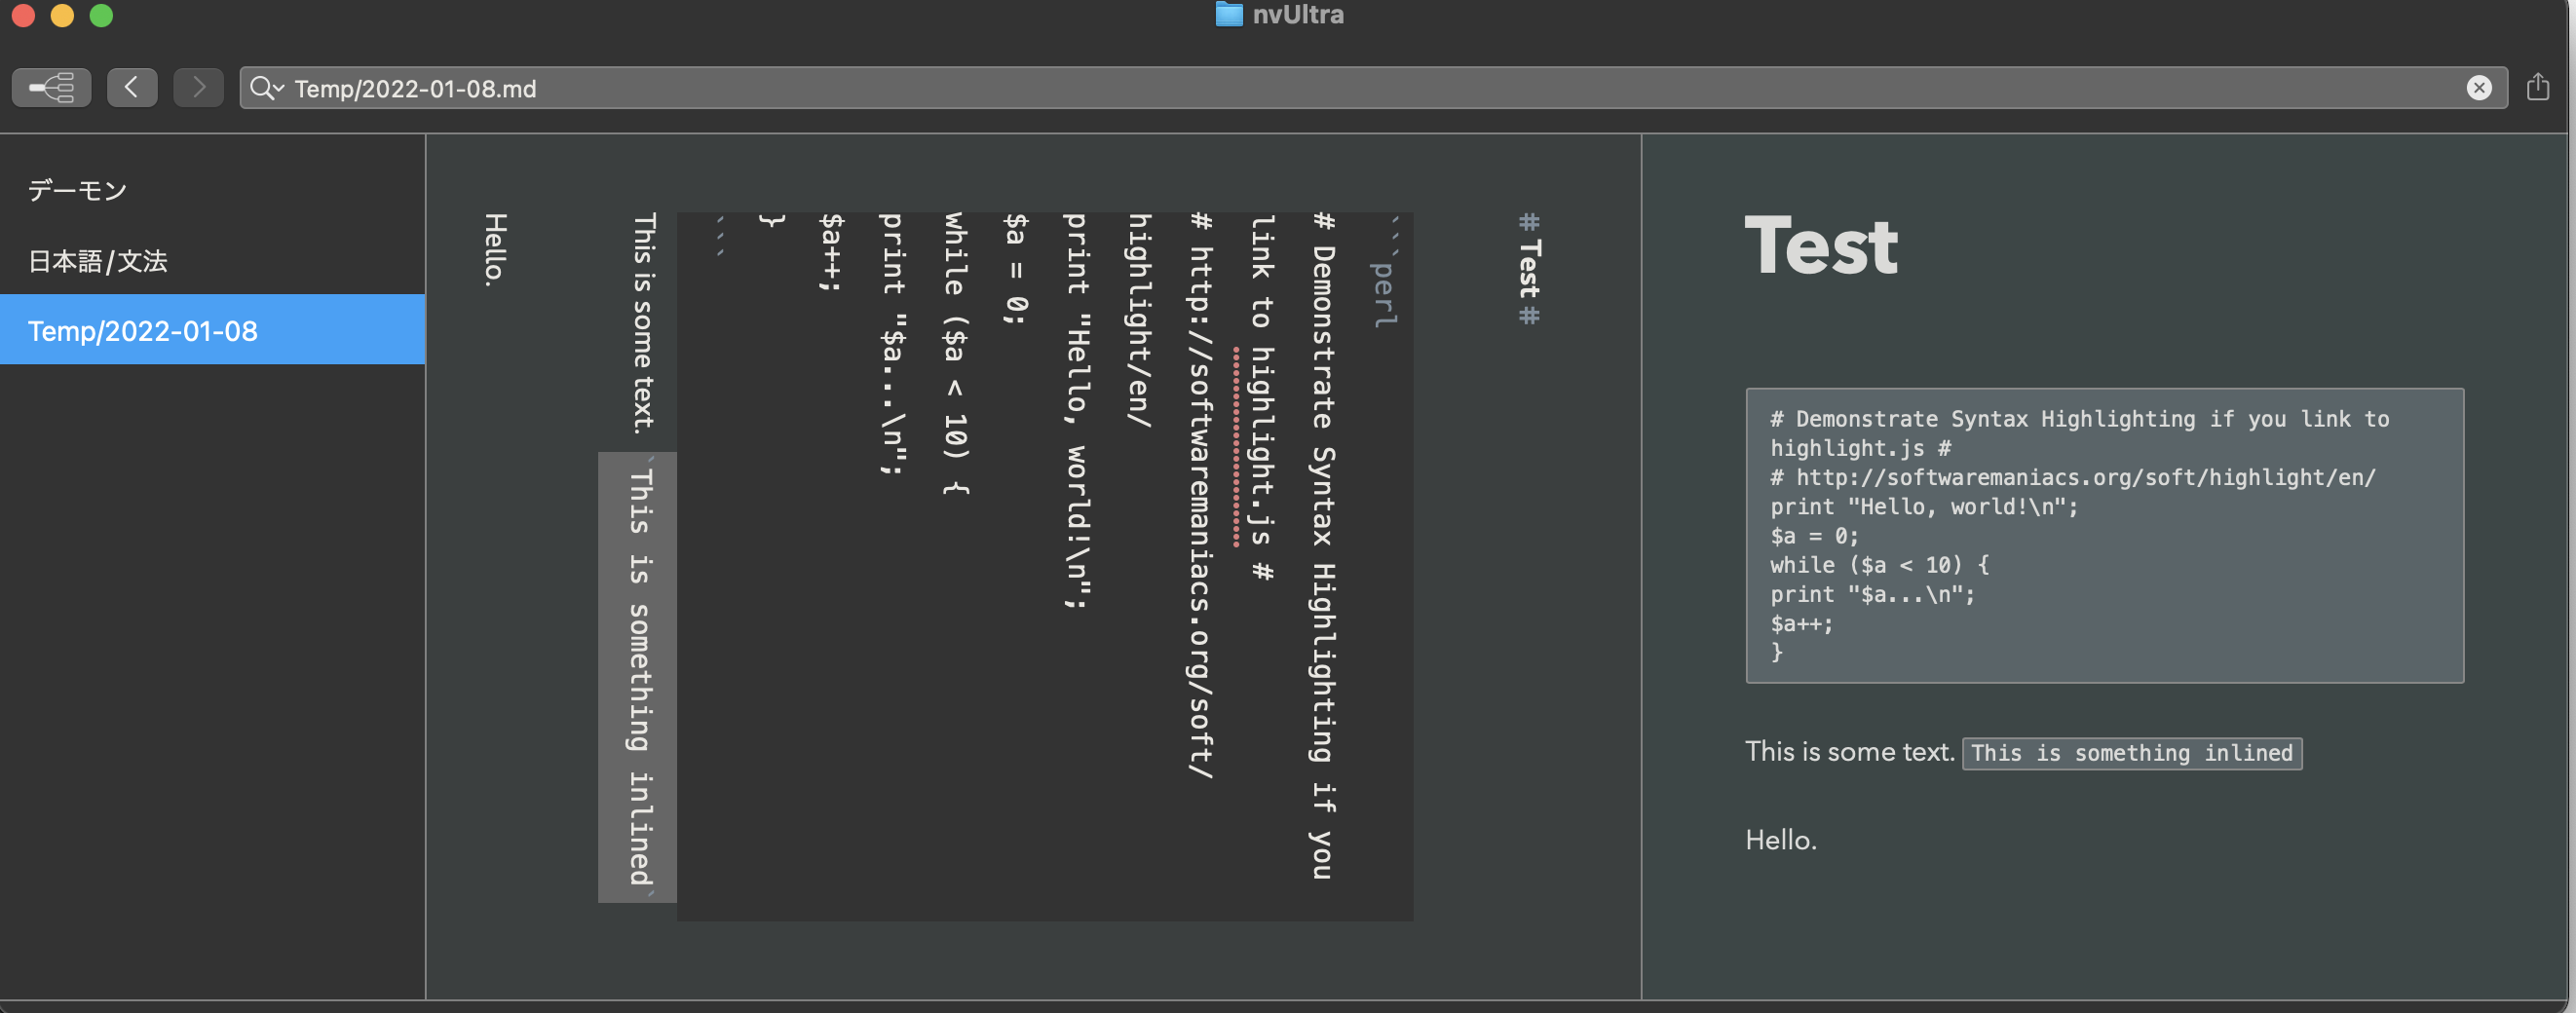Open the magnifier search options dropdown
This screenshot has width=2576, height=1013.
(x=266, y=88)
